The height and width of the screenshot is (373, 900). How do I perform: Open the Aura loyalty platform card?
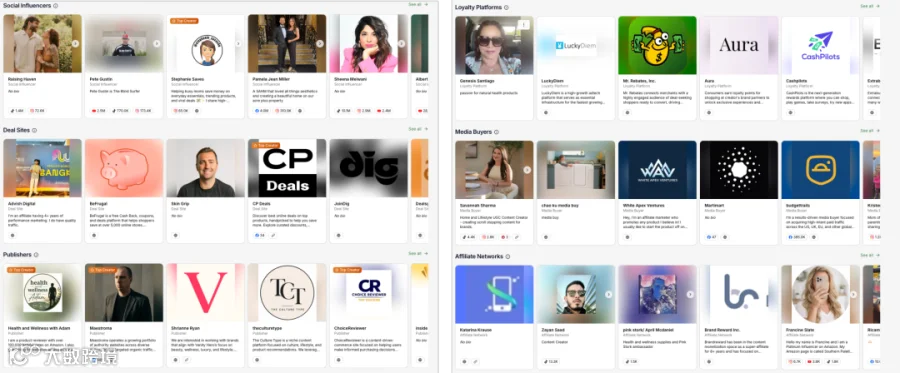(739, 68)
